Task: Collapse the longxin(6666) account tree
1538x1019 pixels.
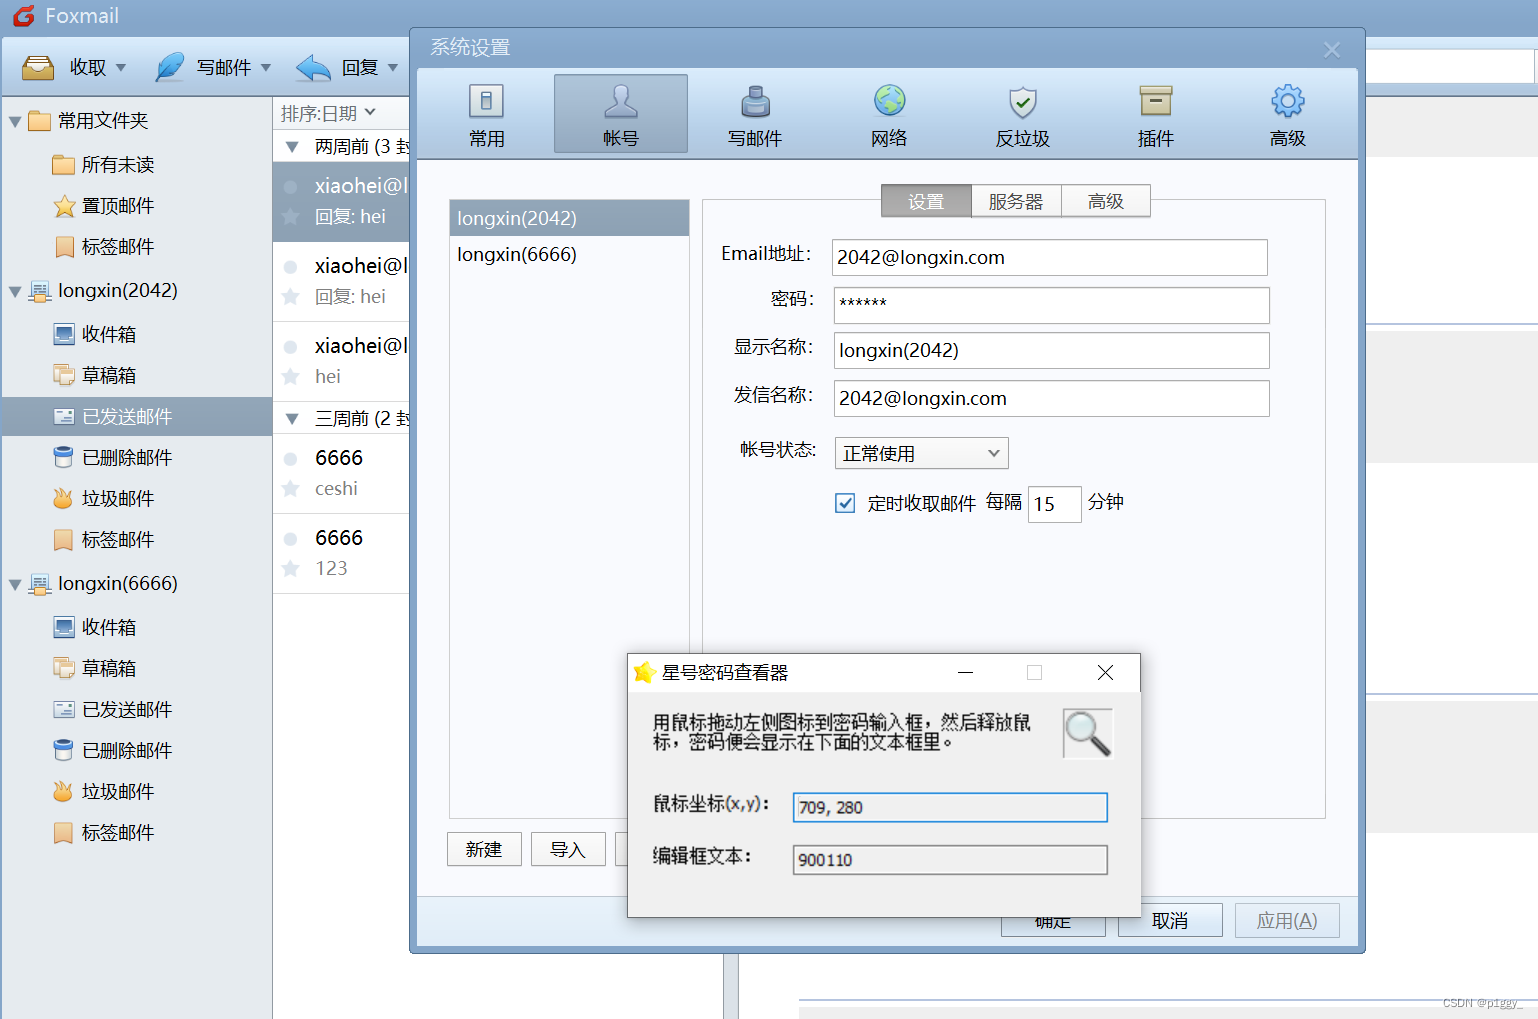Action: [x=15, y=585]
